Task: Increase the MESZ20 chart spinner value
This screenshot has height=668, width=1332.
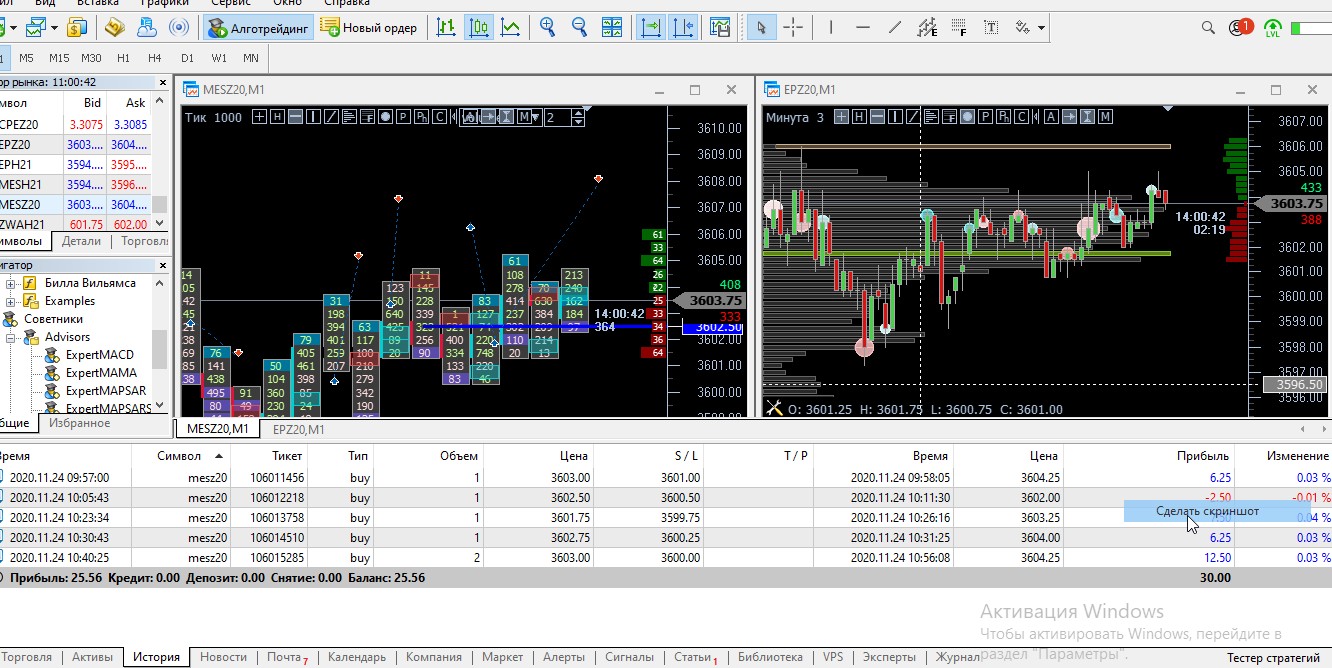Action: pyautogui.click(x=578, y=113)
